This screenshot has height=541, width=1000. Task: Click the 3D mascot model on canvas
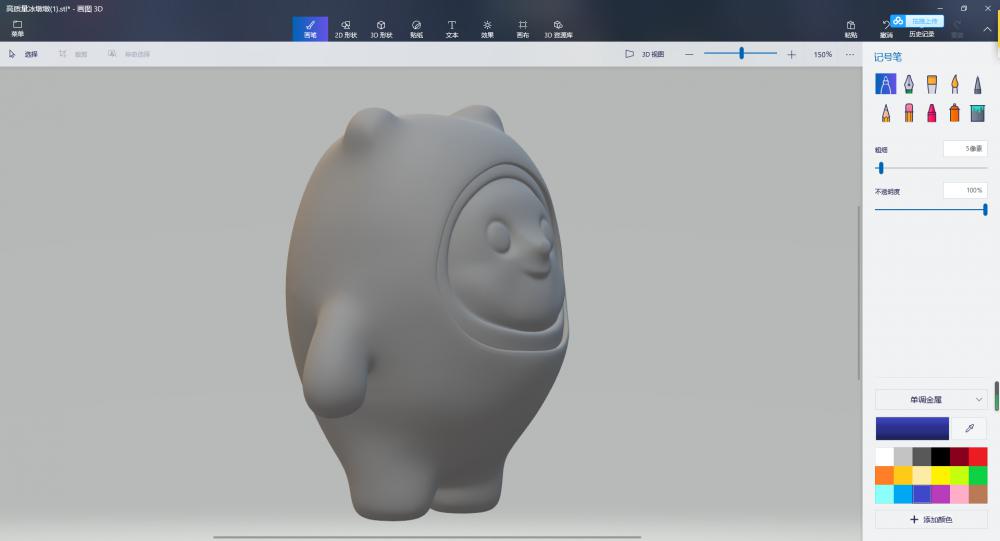427,313
